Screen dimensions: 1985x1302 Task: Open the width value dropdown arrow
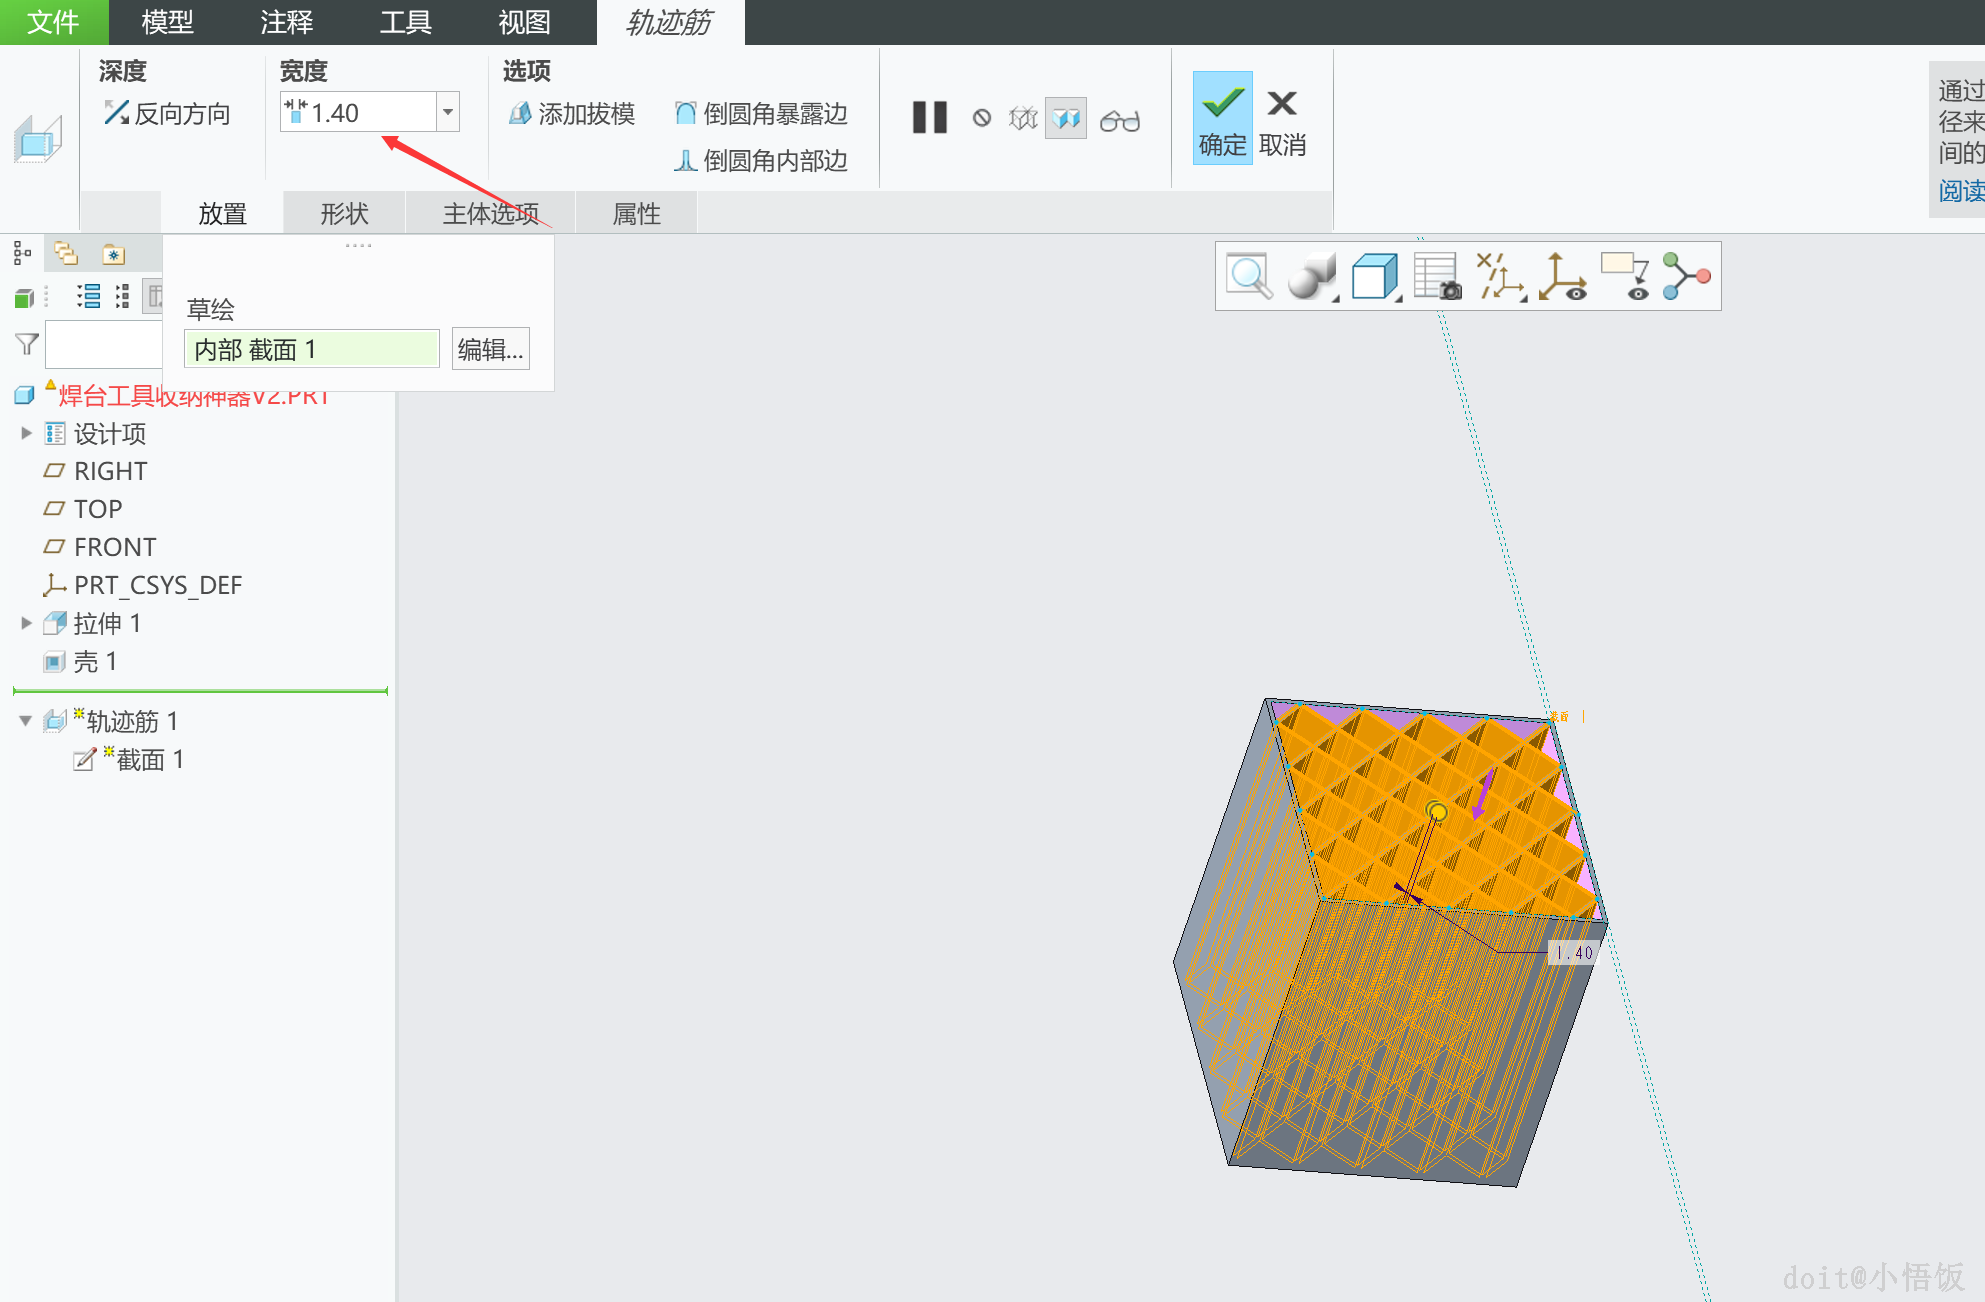click(448, 112)
